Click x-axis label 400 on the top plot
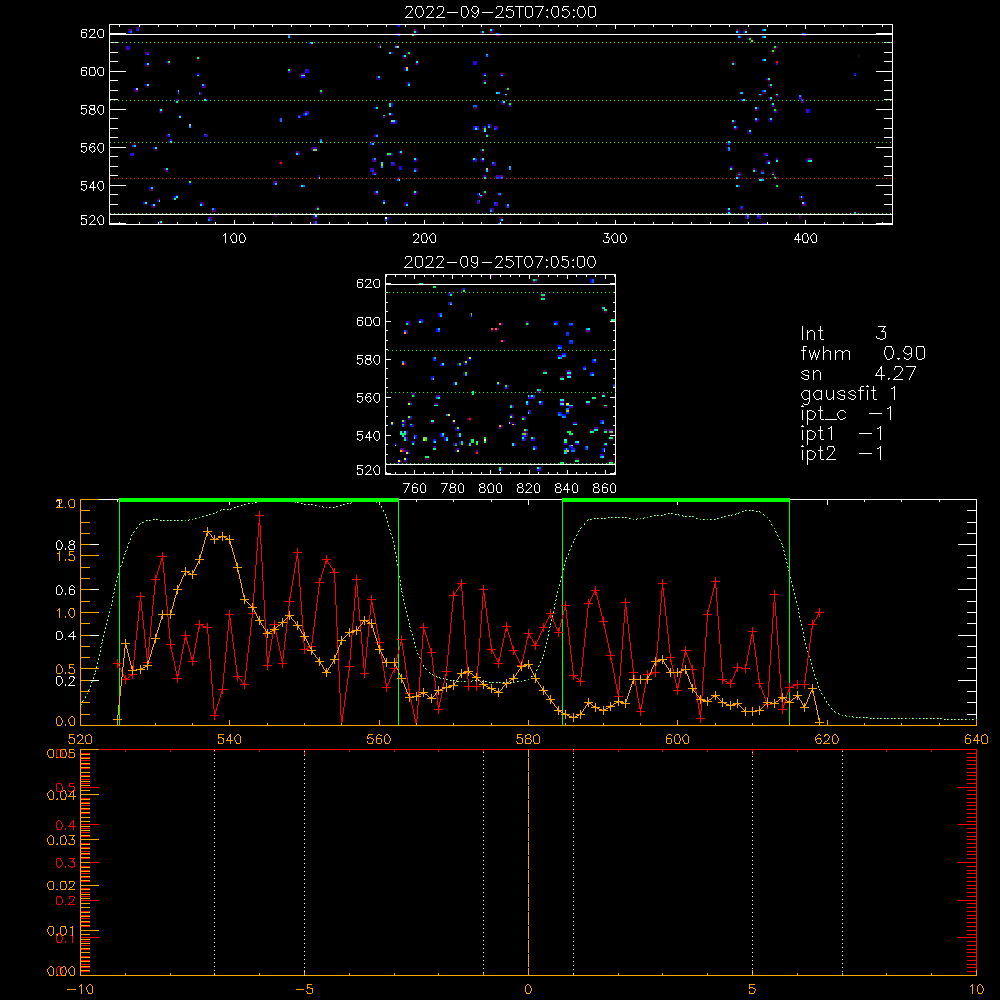 pos(805,239)
